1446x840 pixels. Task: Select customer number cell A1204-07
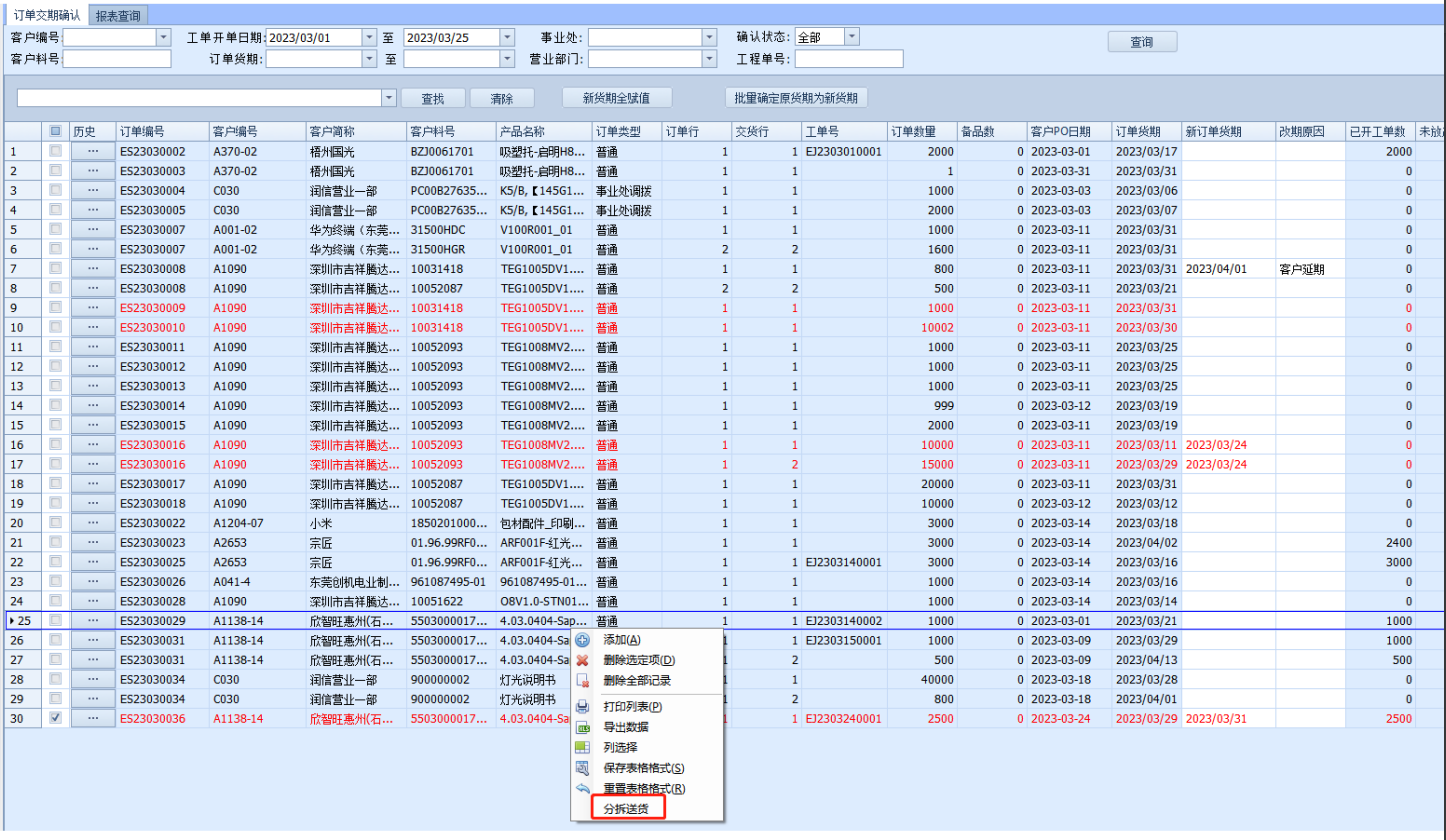click(258, 523)
